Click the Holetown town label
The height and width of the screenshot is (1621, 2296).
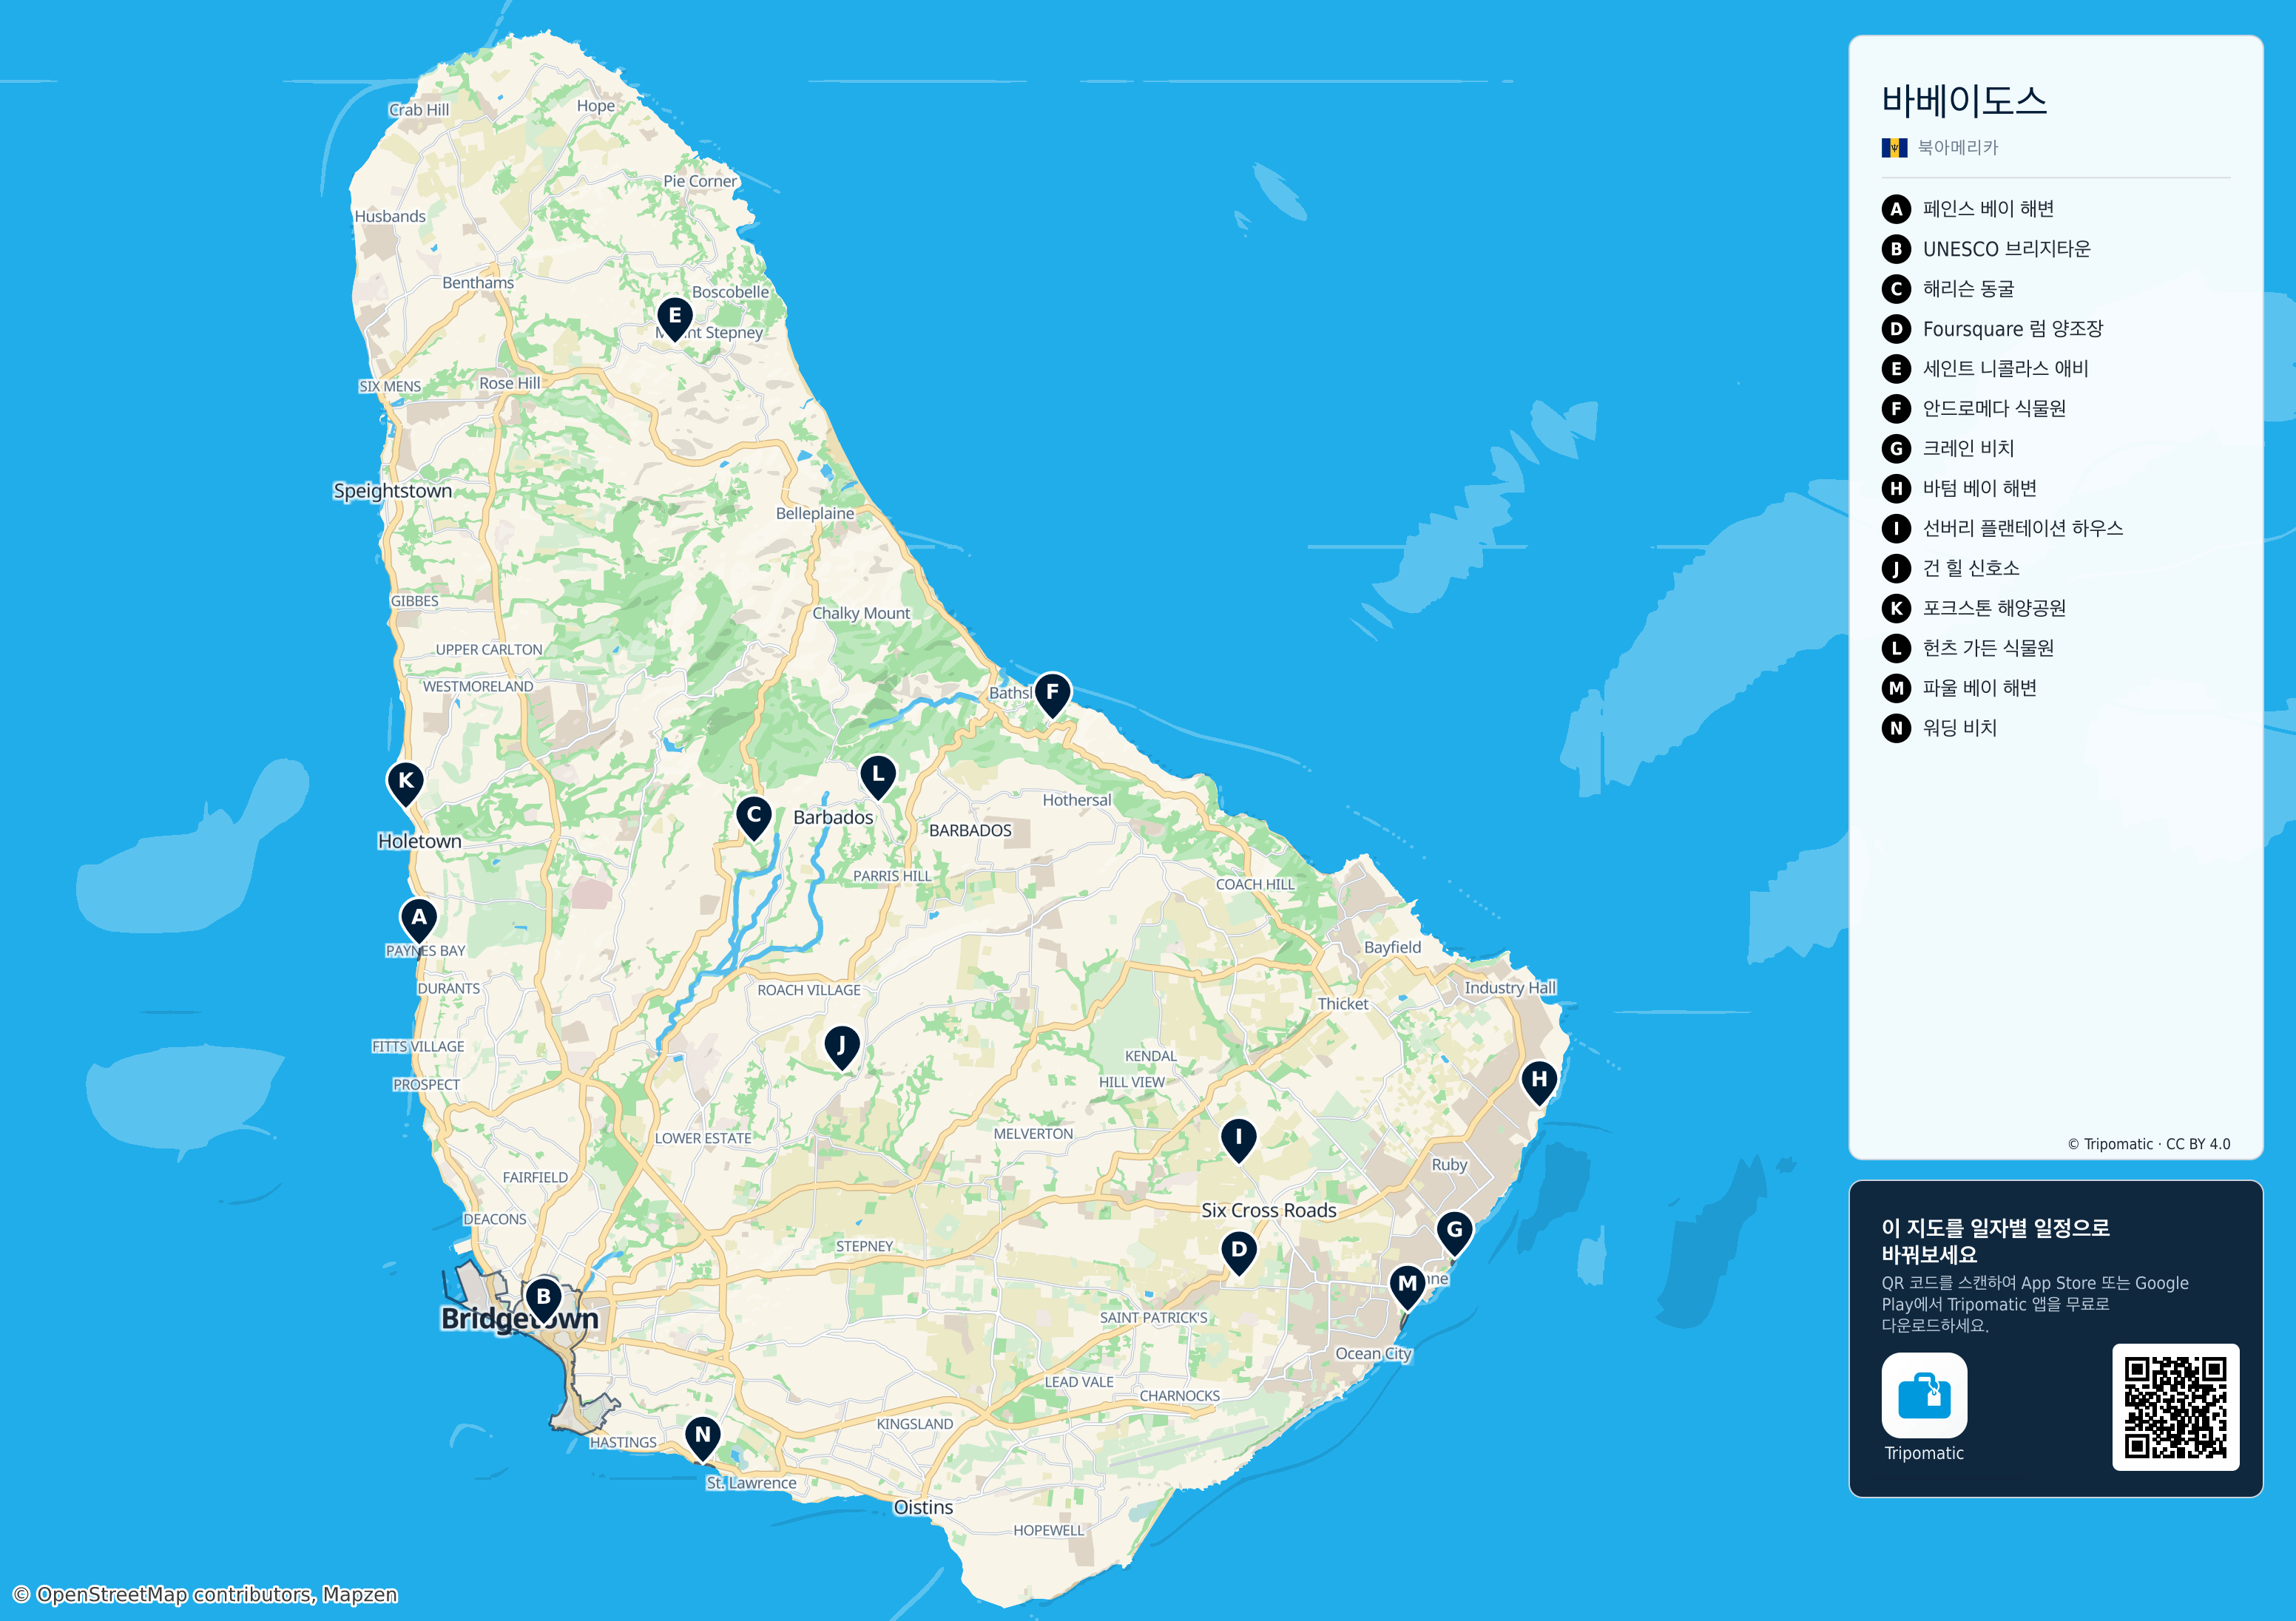pyautogui.click(x=419, y=842)
